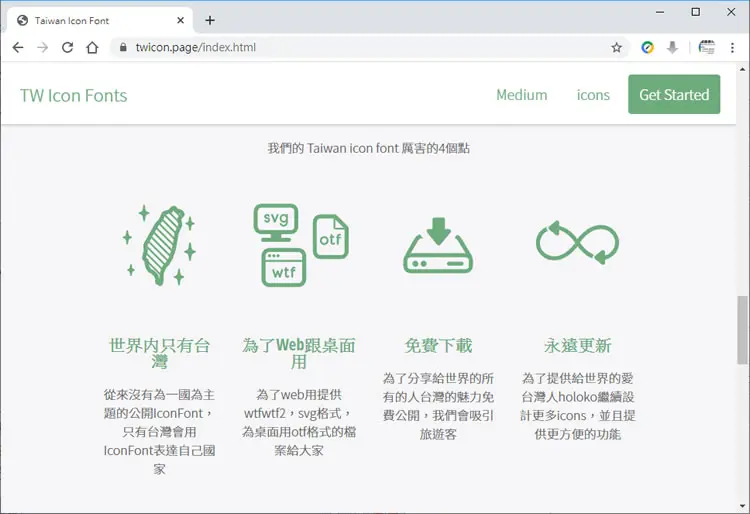Open the icons navigation link

593,95
